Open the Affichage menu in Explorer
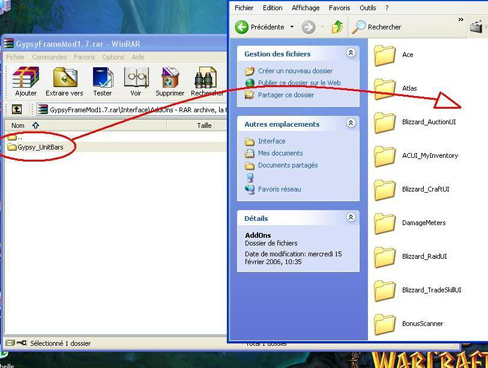This screenshot has height=368, width=488. (305, 8)
